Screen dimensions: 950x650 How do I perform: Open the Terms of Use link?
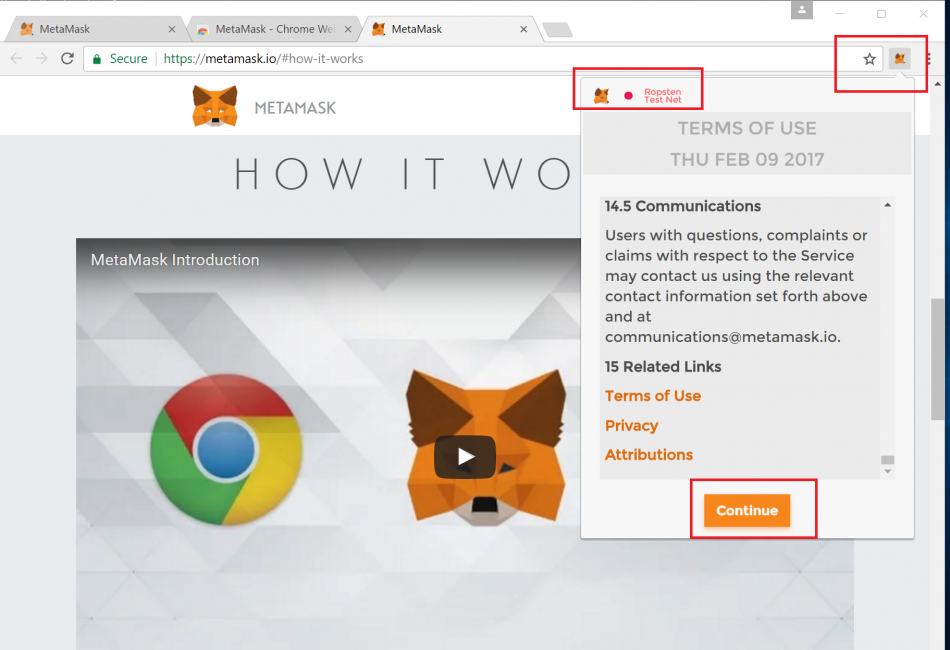[653, 396]
